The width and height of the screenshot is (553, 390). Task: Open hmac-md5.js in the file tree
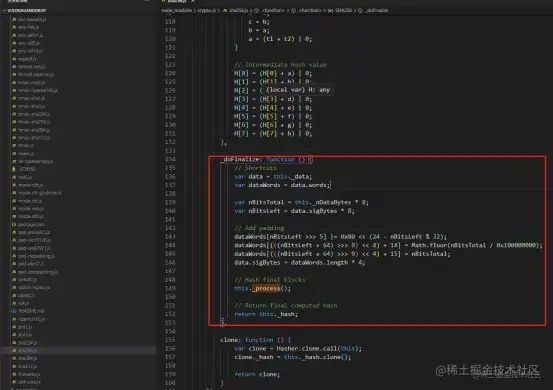click(x=31, y=82)
